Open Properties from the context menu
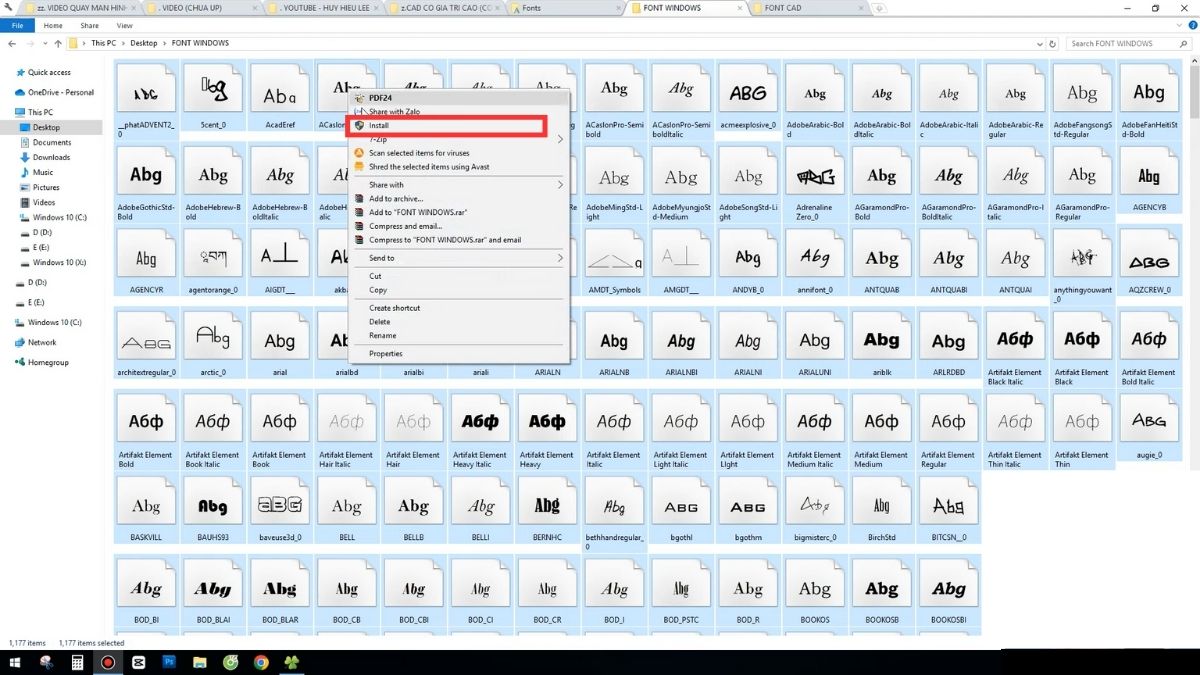The width and height of the screenshot is (1200, 675). click(x=458, y=354)
